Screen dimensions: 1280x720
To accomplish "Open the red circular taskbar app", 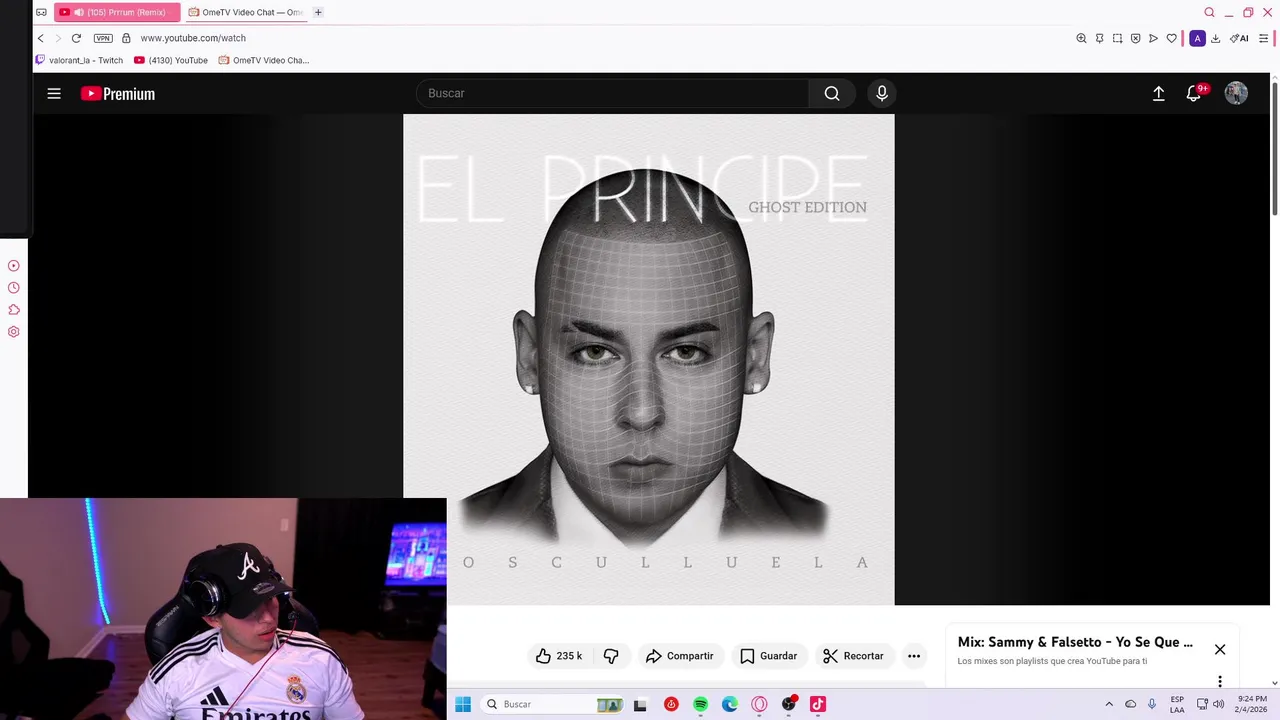I will pyautogui.click(x=671, y=704).
